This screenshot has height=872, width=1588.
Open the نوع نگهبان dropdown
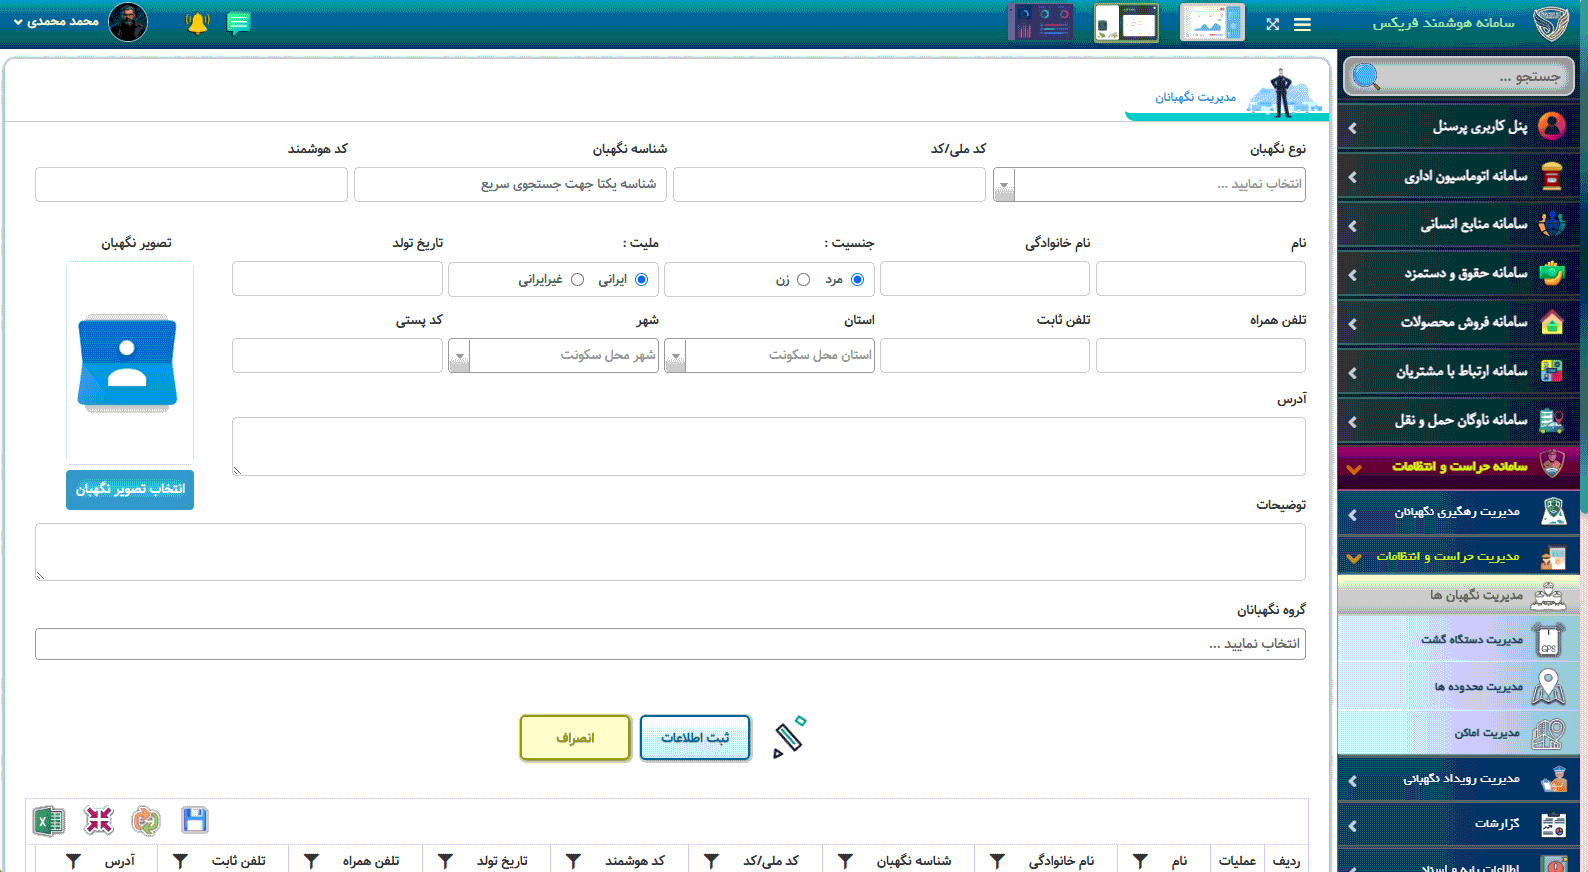pyautogui.click(x=1004, y=185)
